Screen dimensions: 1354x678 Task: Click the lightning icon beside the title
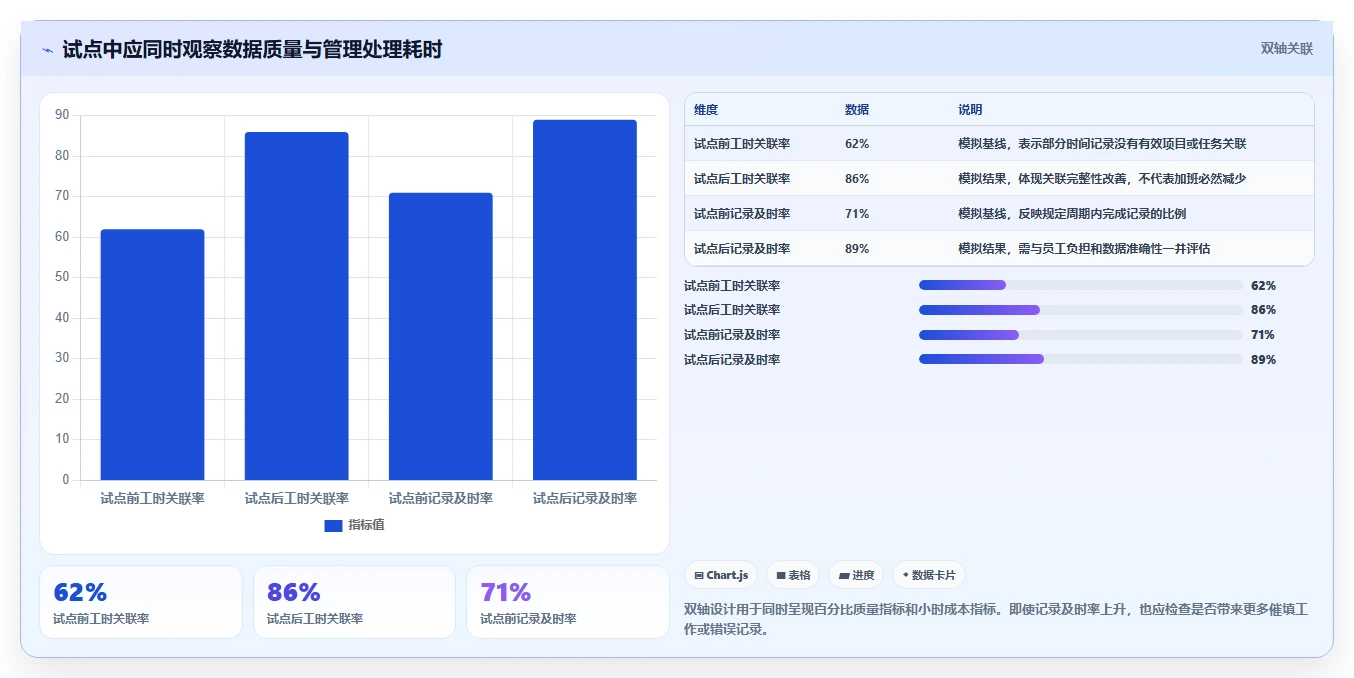[x=47, y=50]
